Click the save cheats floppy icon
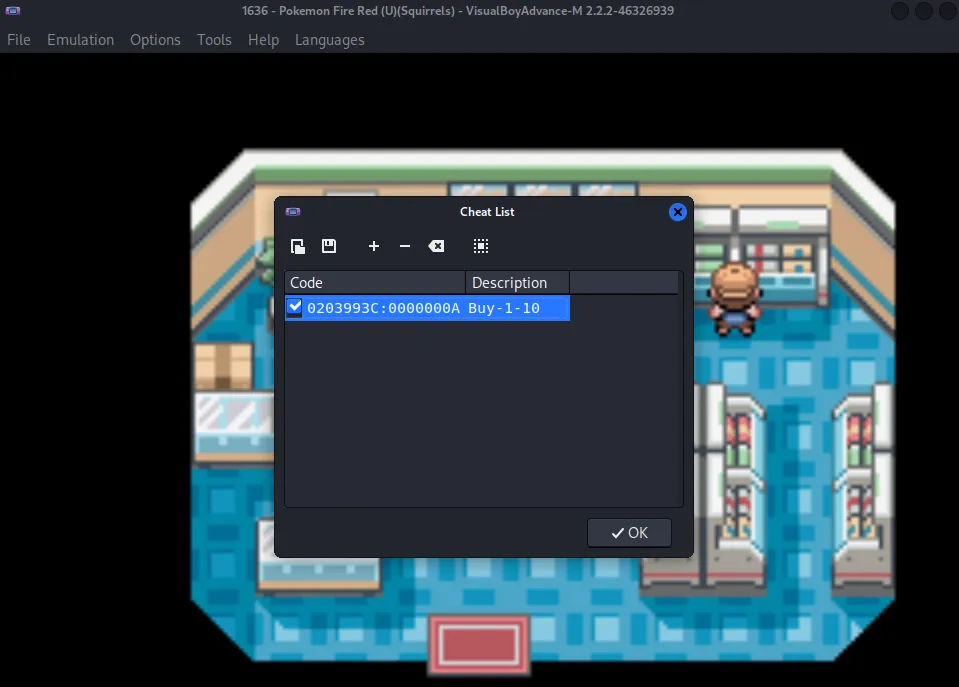The image size is (959, 687). coord(328,246)
